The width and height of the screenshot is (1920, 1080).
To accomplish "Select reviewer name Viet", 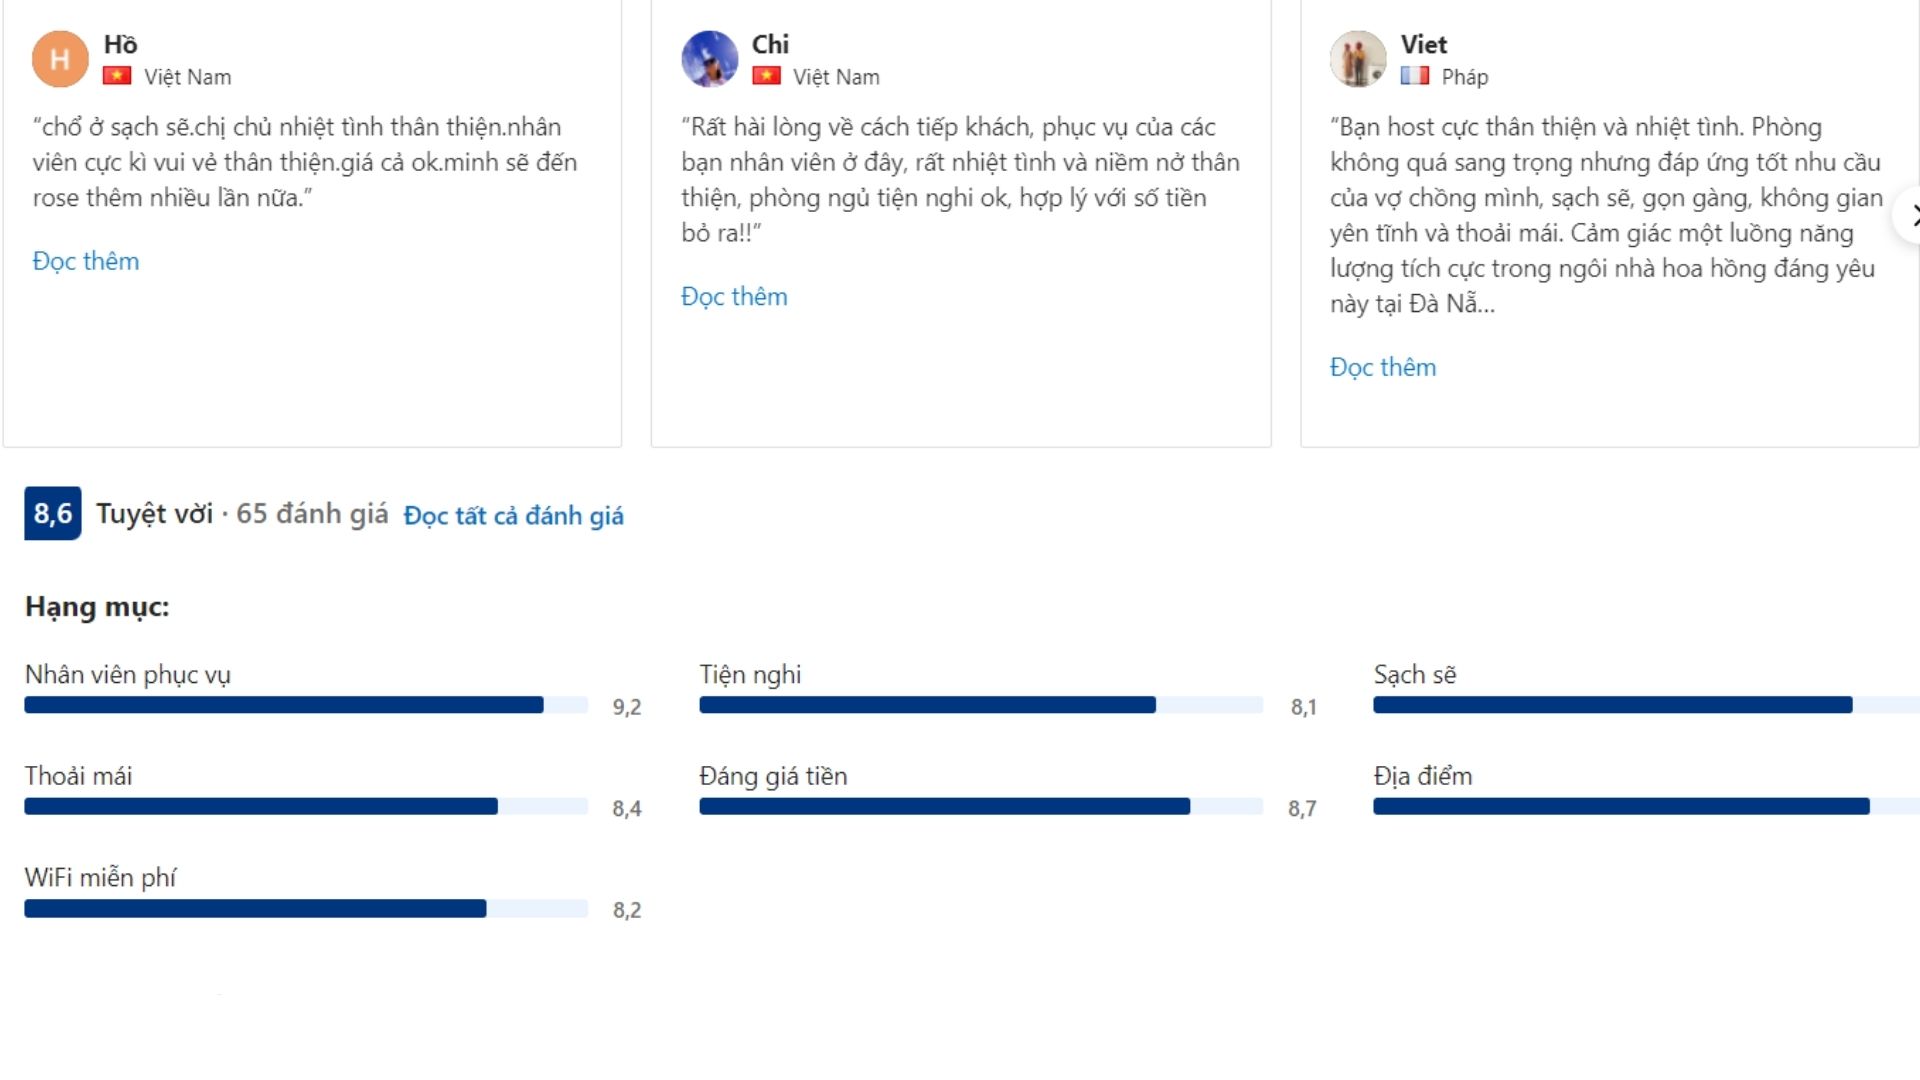I will click(1423, 45).
